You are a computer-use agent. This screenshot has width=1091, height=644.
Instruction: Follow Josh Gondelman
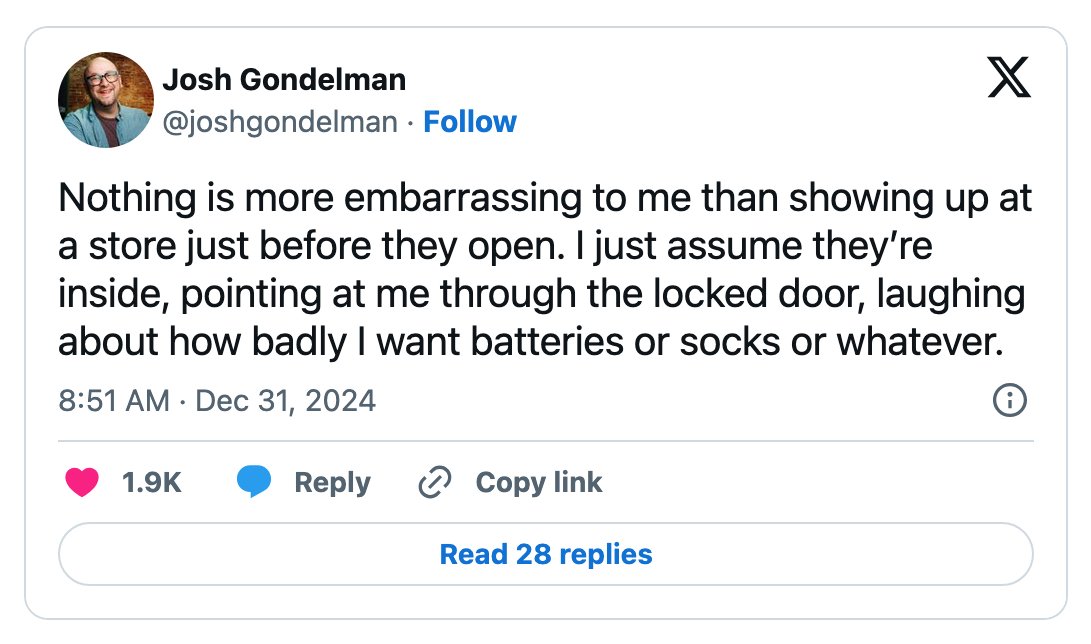point(470,122)
